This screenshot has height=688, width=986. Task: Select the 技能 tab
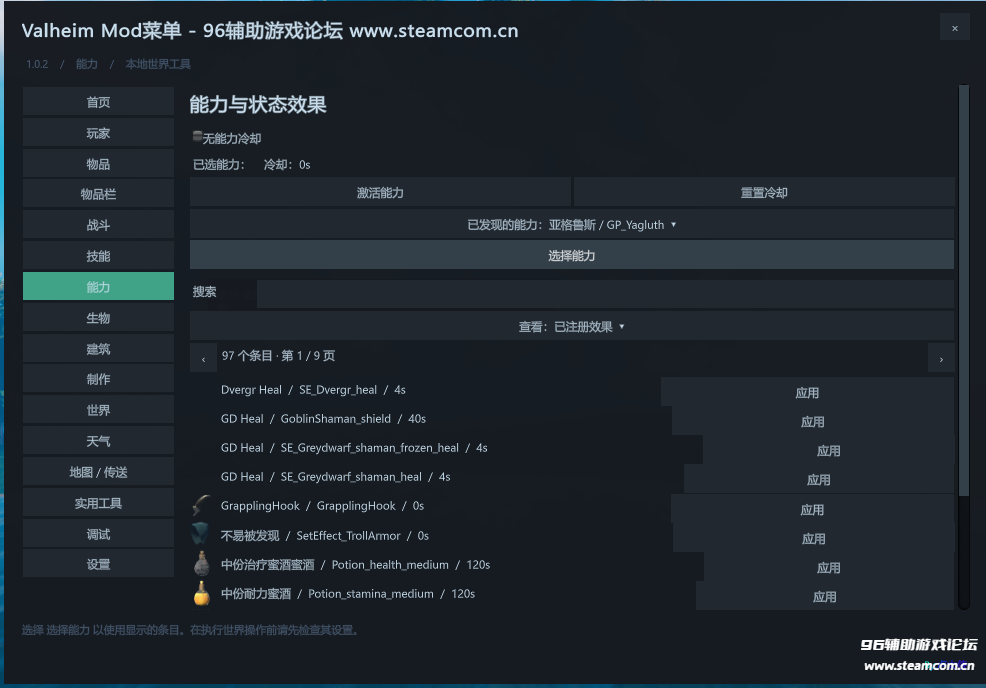pos(98,256)
